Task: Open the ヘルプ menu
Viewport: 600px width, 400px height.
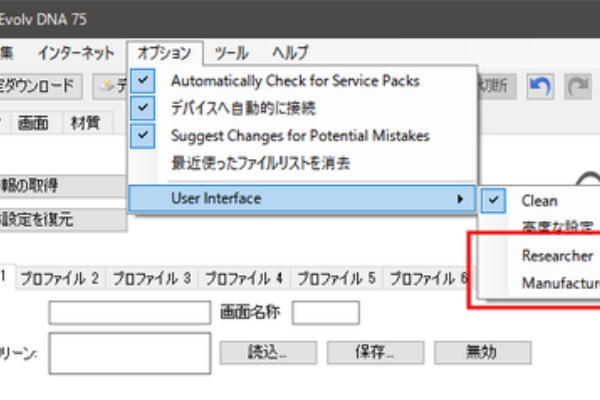Action: 290,52
